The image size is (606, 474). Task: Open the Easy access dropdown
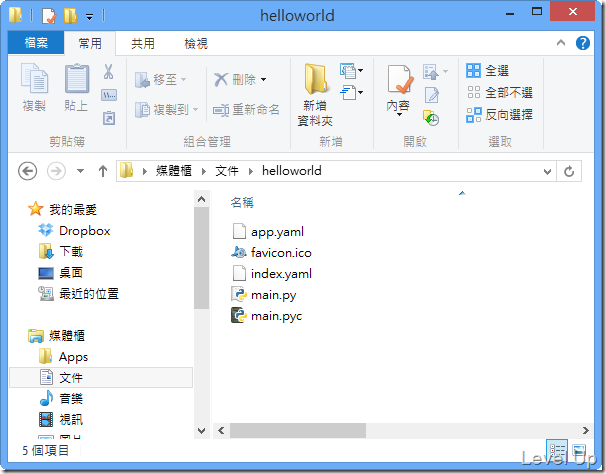pyautogui.click(x=351, y=92)
